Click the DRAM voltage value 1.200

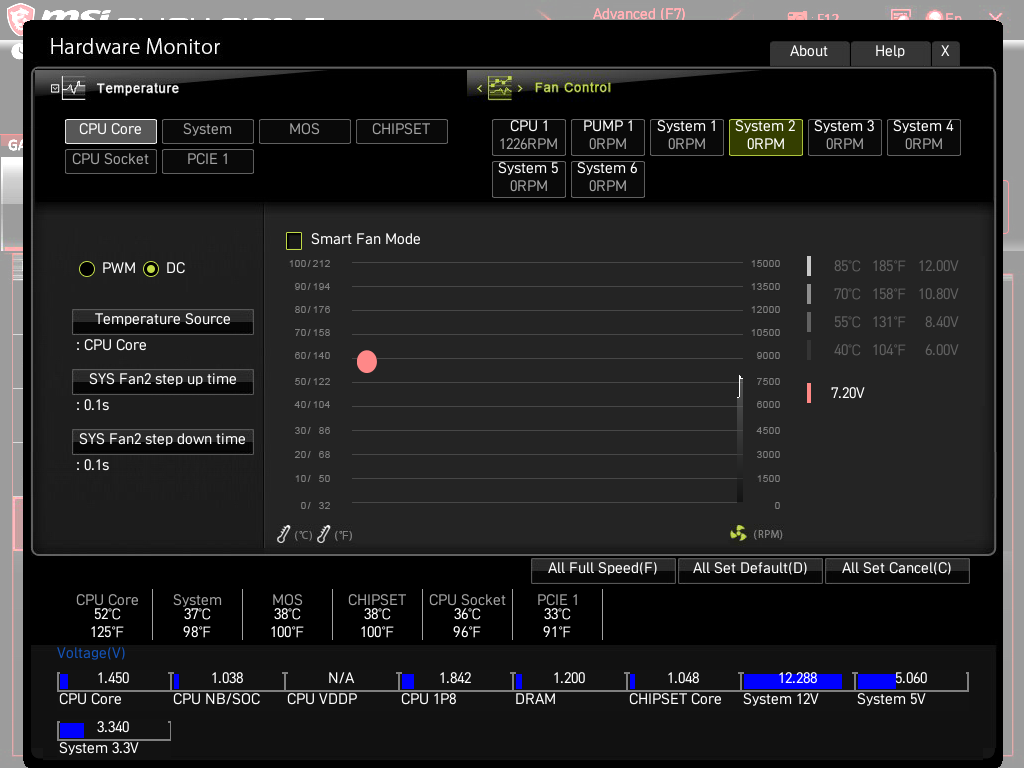[569, 679]
